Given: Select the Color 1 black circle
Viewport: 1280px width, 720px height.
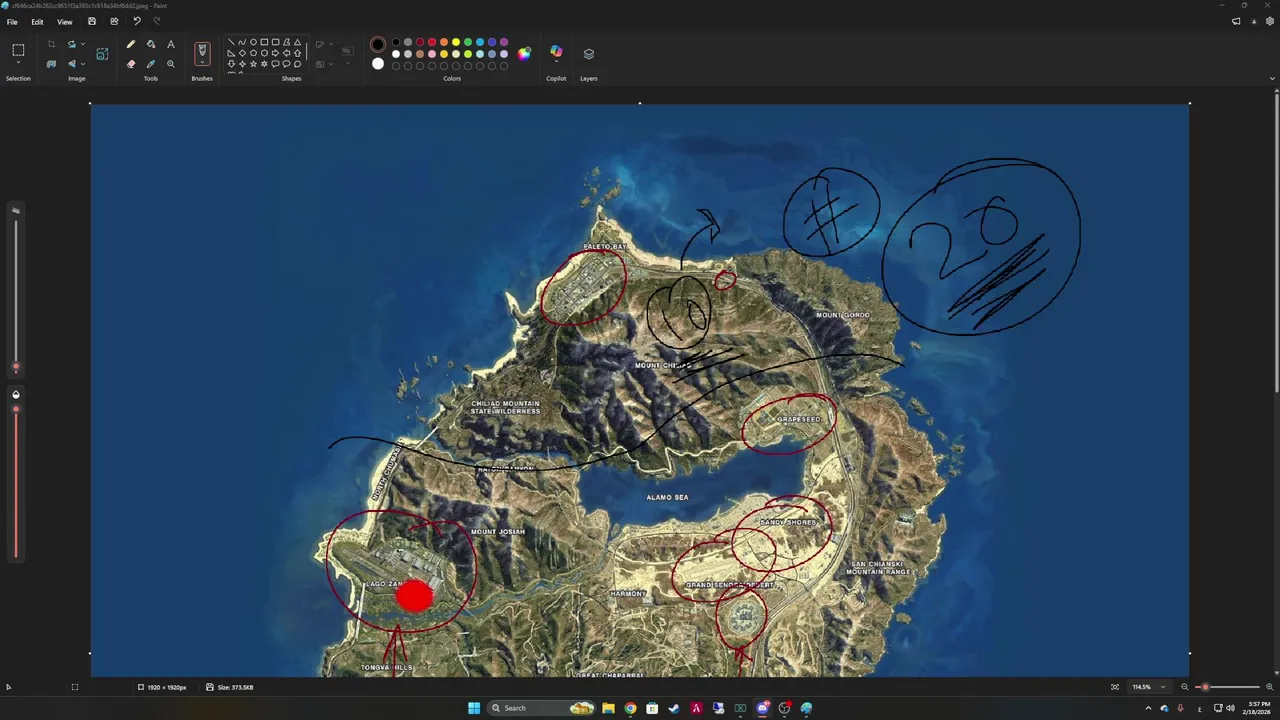Looking at the screenshot, I should [378, 44].
